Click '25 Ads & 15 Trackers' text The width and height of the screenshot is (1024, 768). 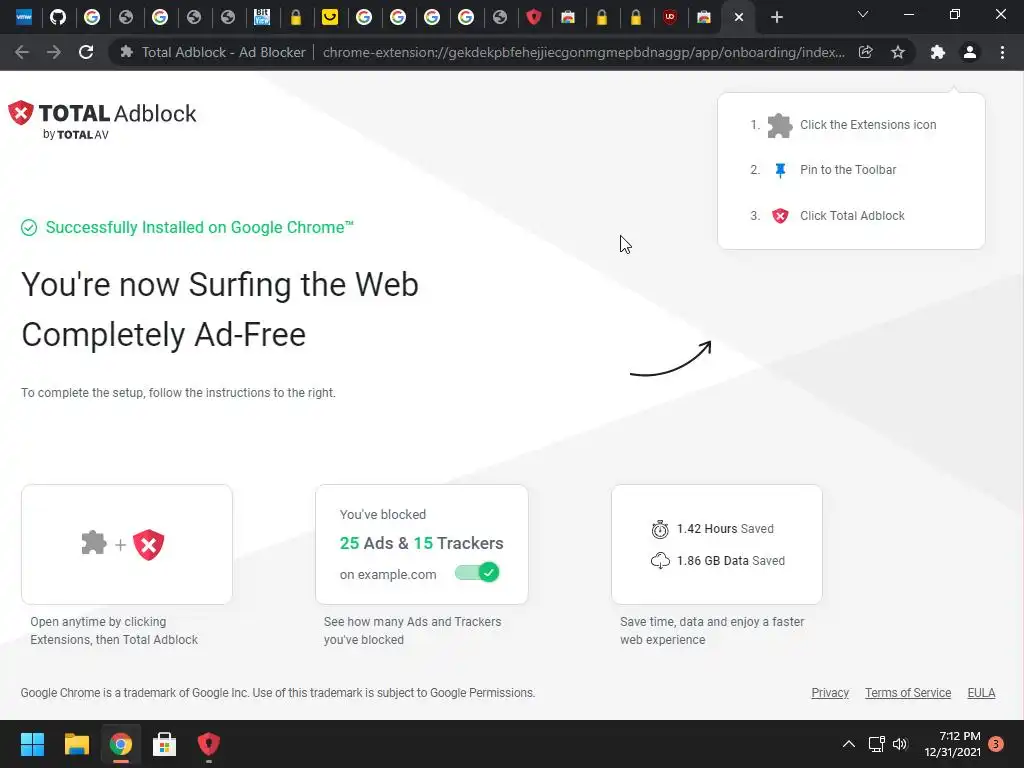pos(421,543)
